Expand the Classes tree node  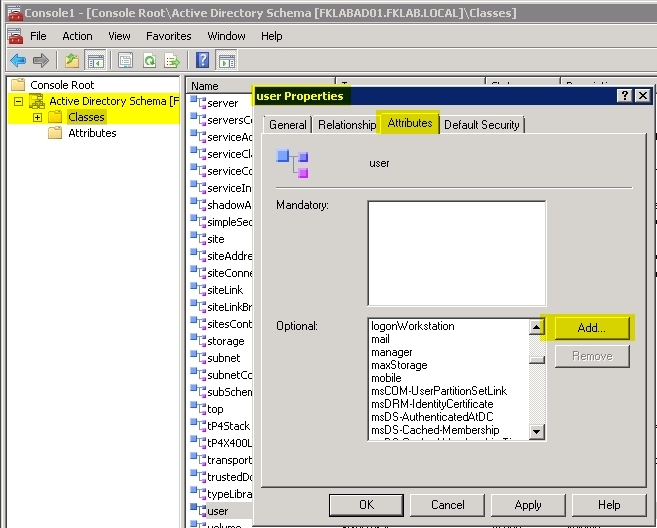(x=37, y=117)
